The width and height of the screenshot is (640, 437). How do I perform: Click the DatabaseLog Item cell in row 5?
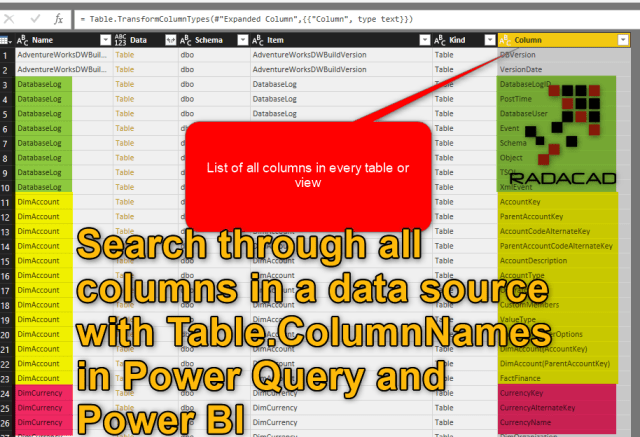(x=341, y=113)
